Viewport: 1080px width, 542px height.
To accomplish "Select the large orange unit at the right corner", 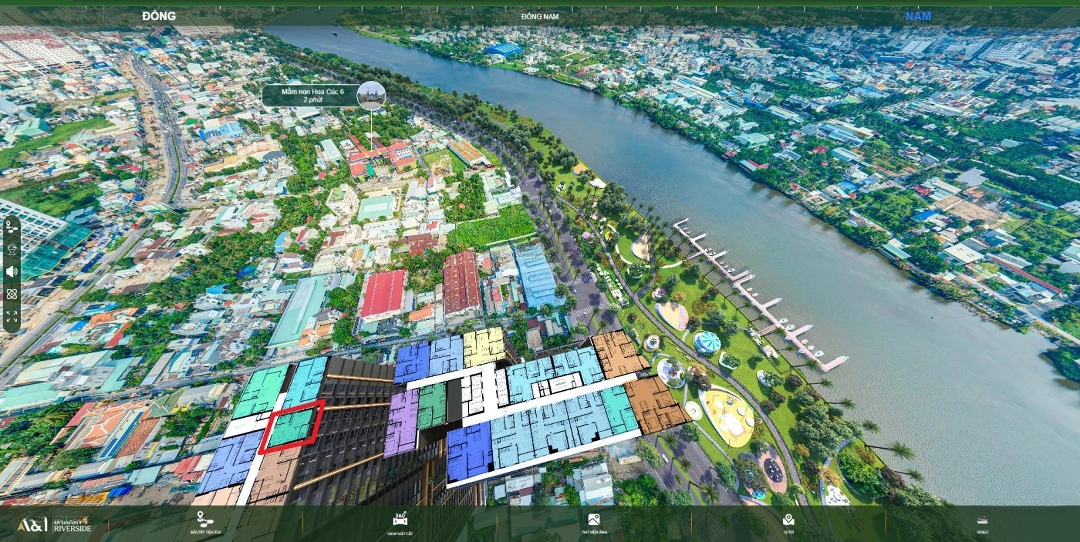I will click(655, 405).
